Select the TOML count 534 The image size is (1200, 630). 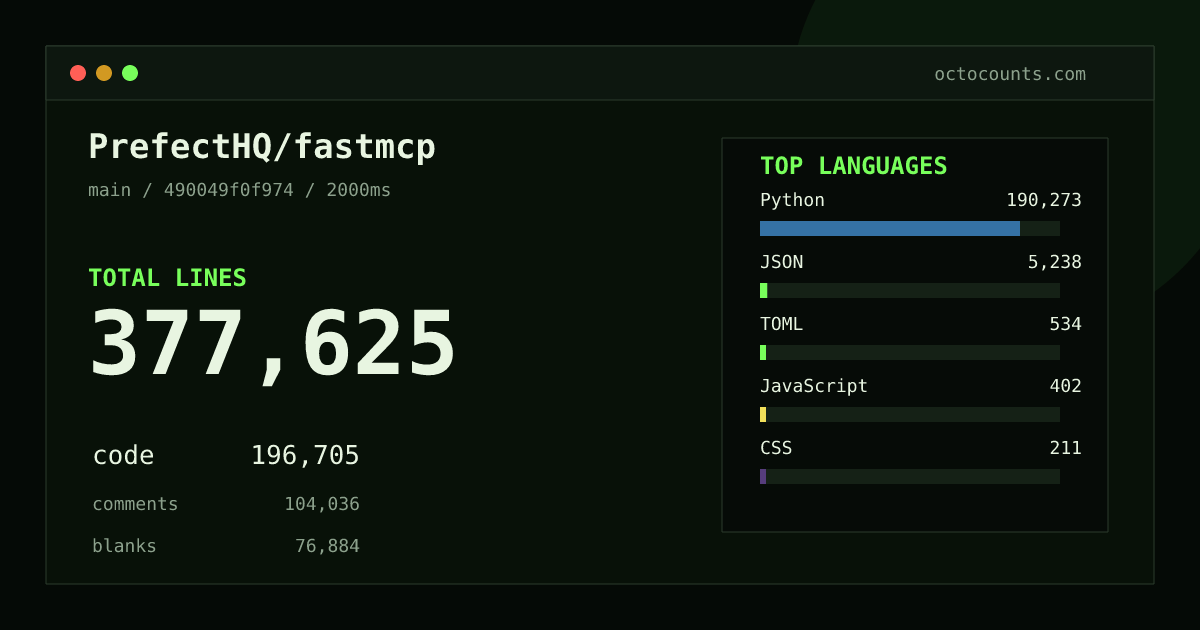pos(1065,324)
